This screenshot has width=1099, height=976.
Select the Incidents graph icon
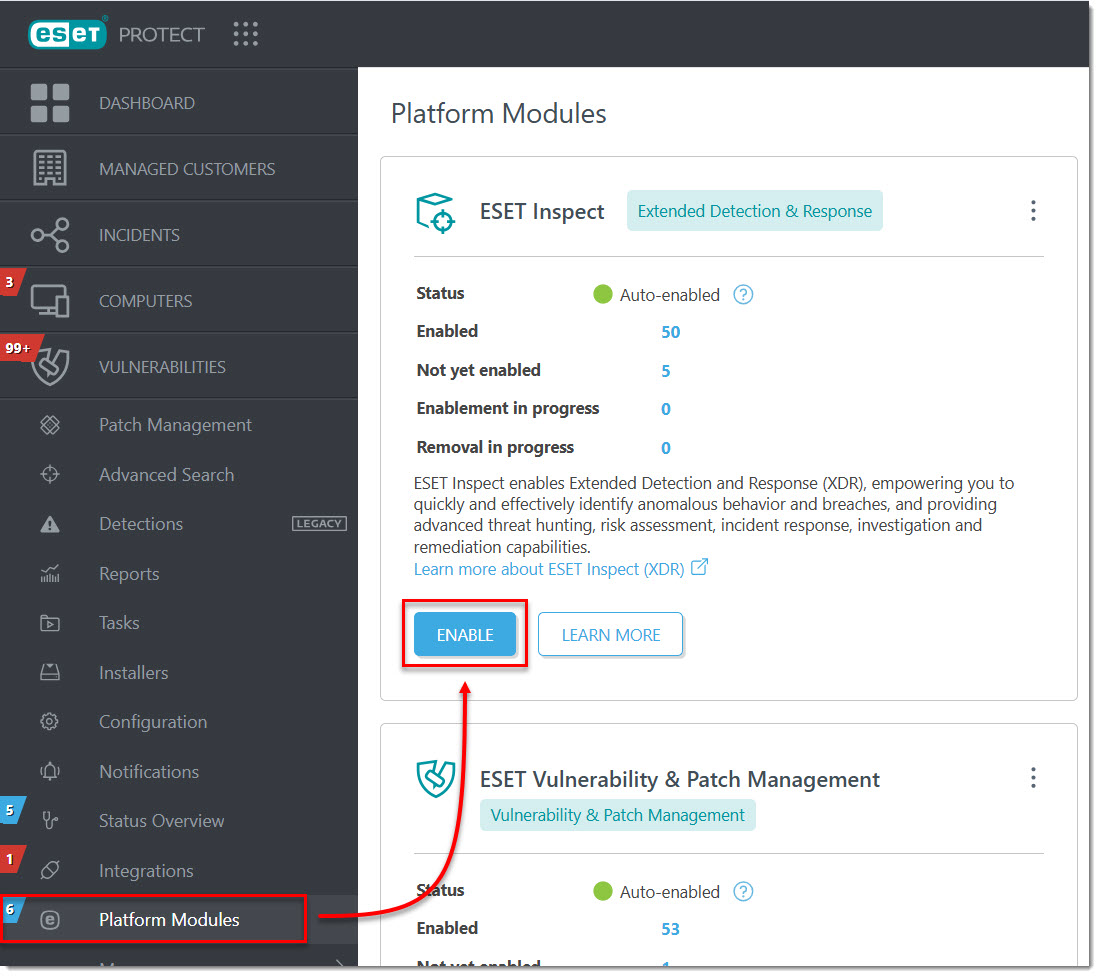(x=50, y=235)
